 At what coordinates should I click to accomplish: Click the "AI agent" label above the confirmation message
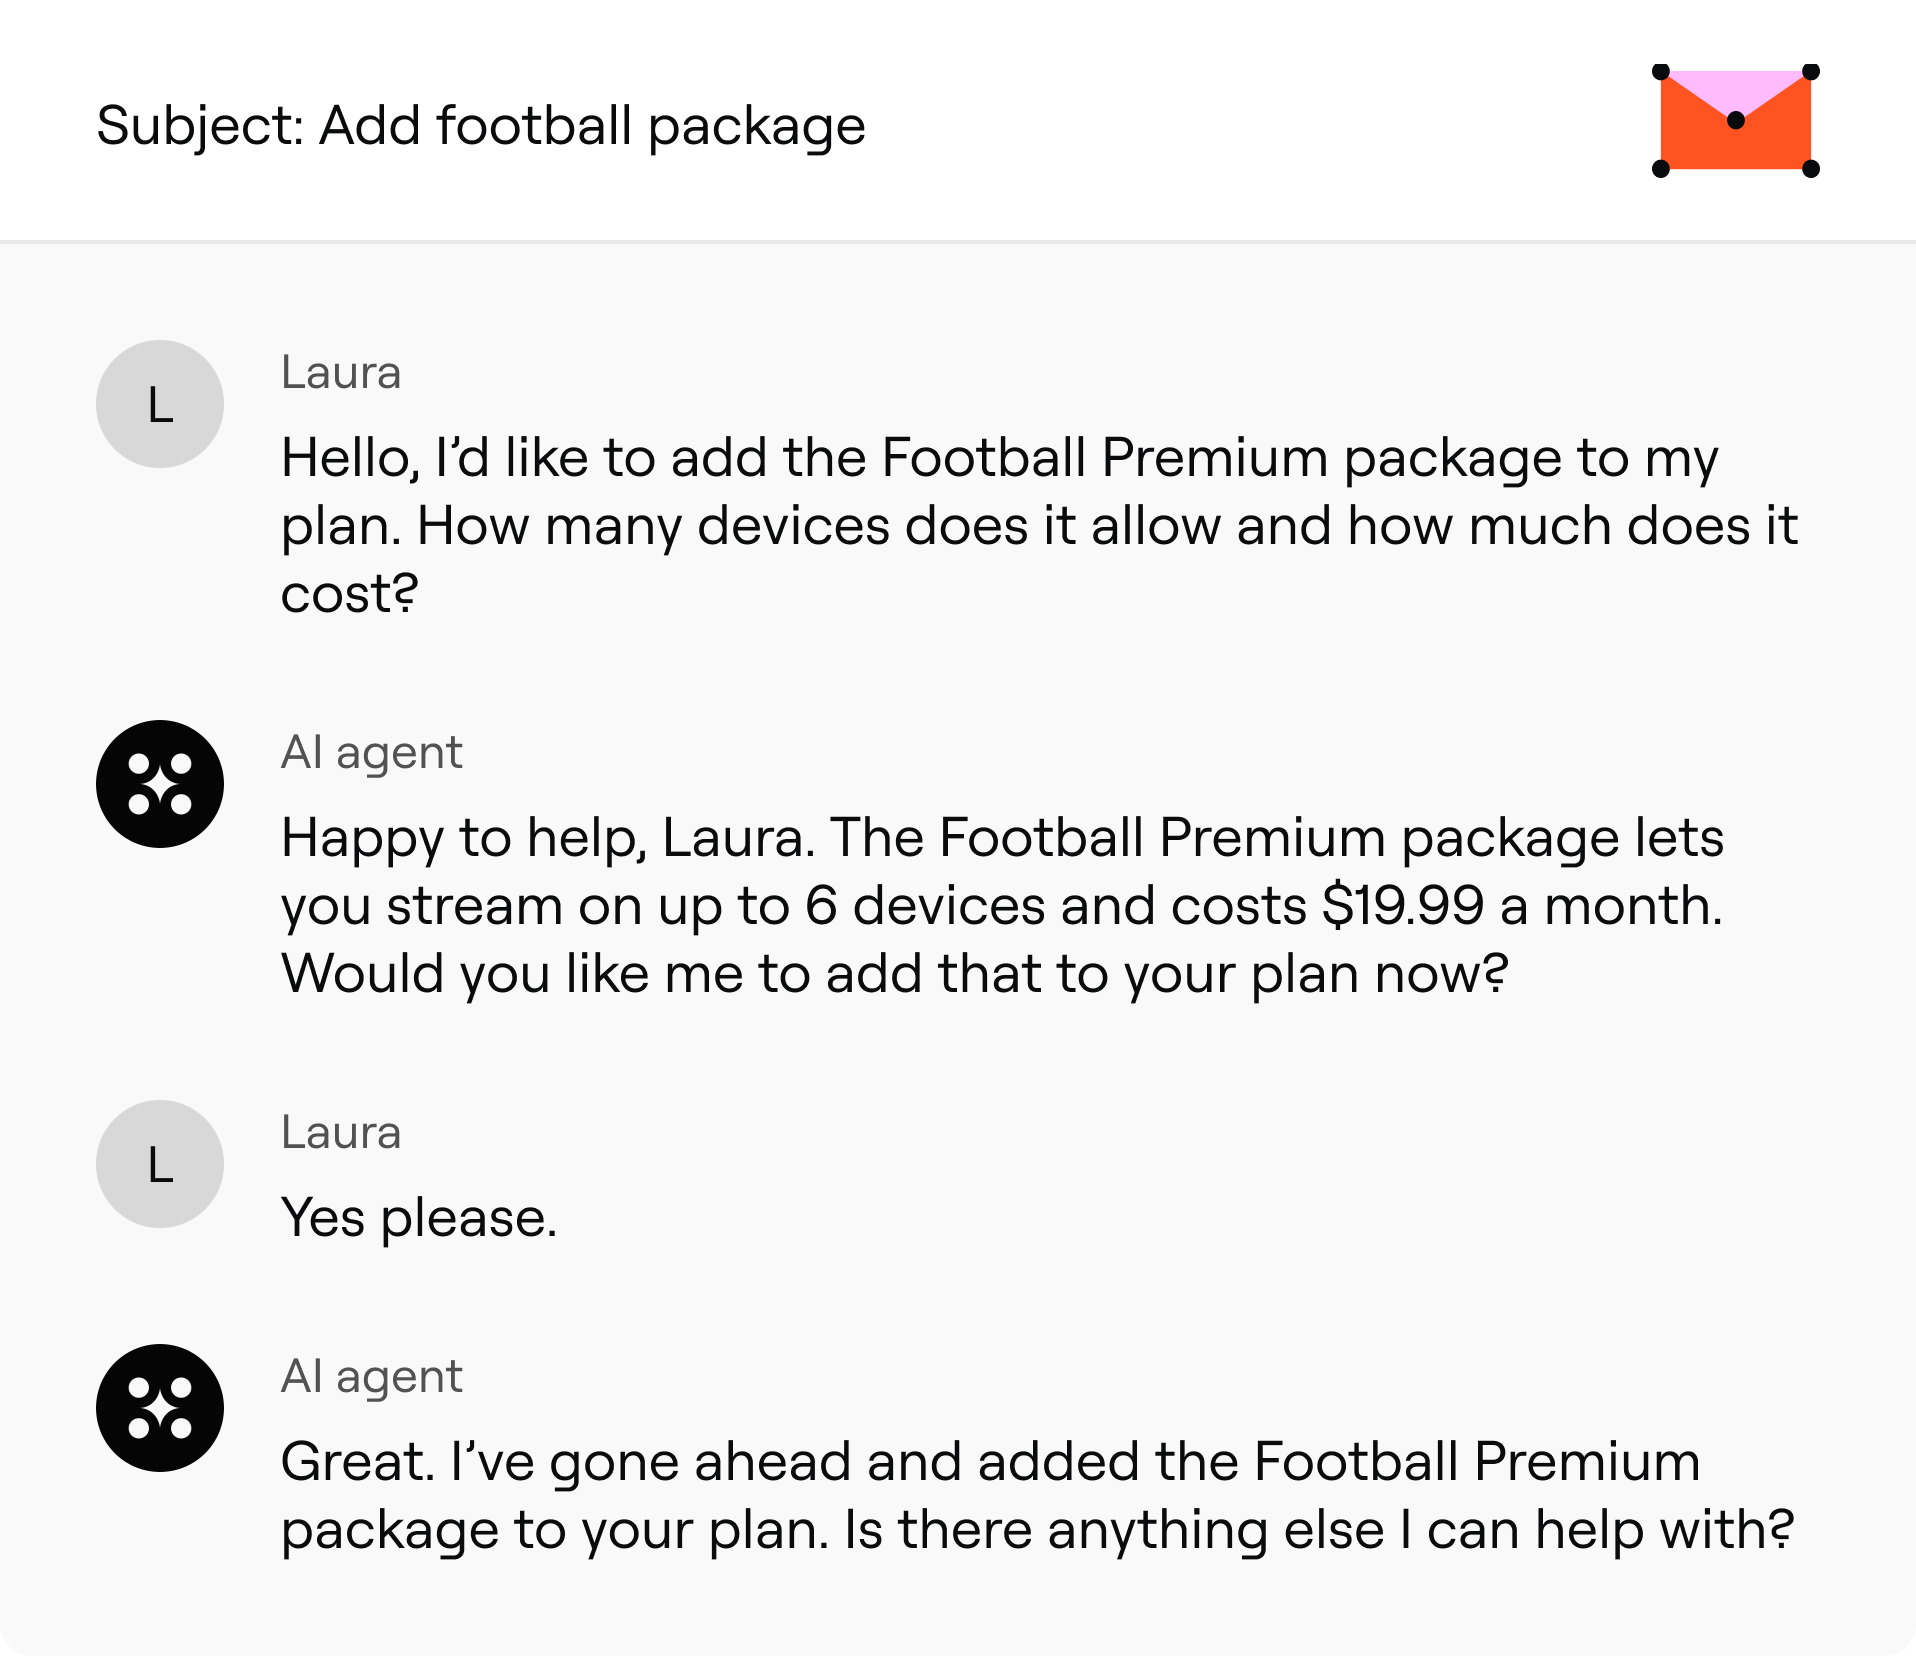371,1376
